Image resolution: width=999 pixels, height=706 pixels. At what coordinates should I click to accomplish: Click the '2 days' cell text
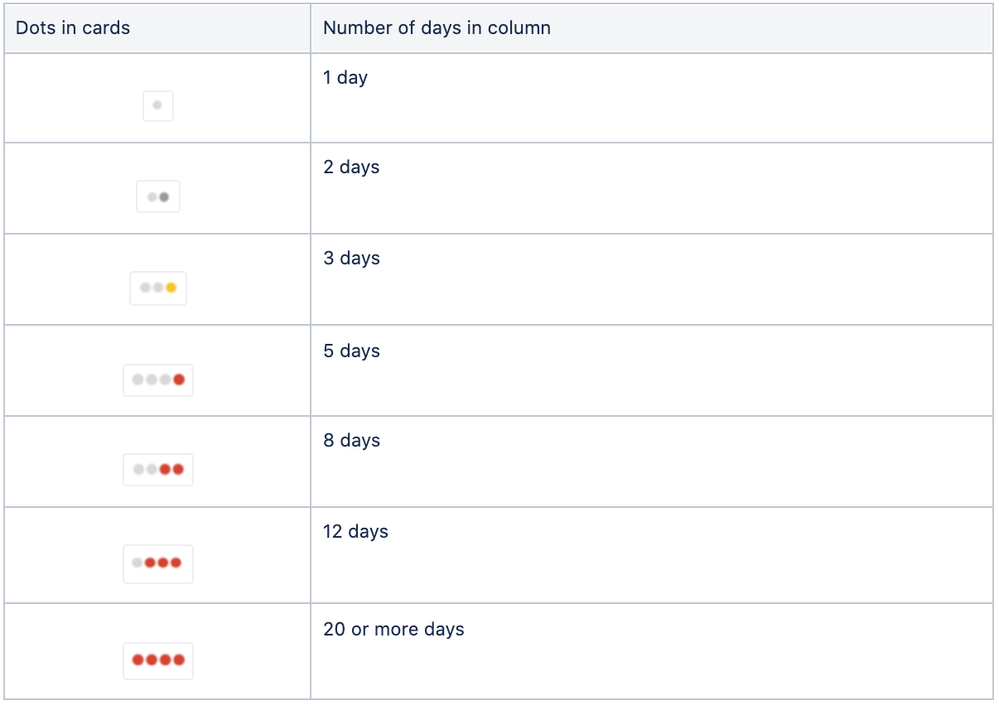(x=352, y=167)
